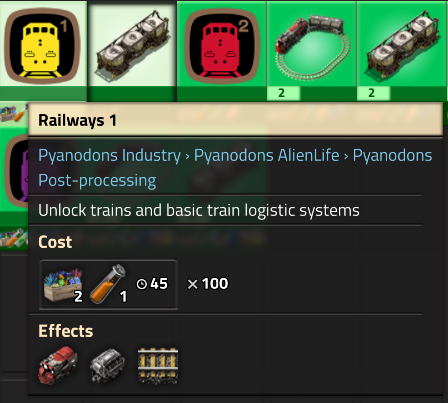This screenshot has height=403, width=448.
Task: Click the level 2 badge under rightmost wagon
Action: [373, 93]
